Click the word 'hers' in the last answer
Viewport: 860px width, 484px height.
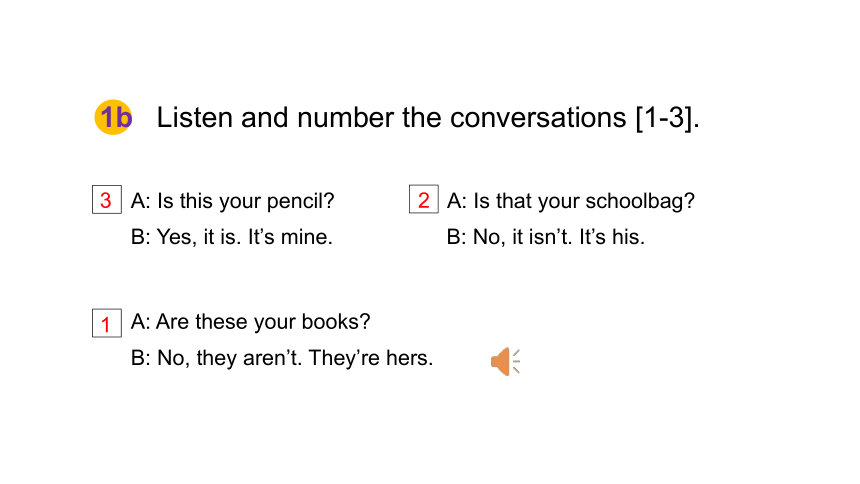pos(406,358)
